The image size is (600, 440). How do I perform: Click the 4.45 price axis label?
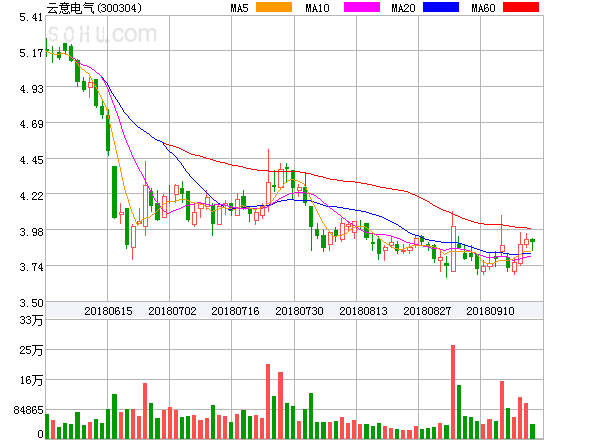[31, 160]
